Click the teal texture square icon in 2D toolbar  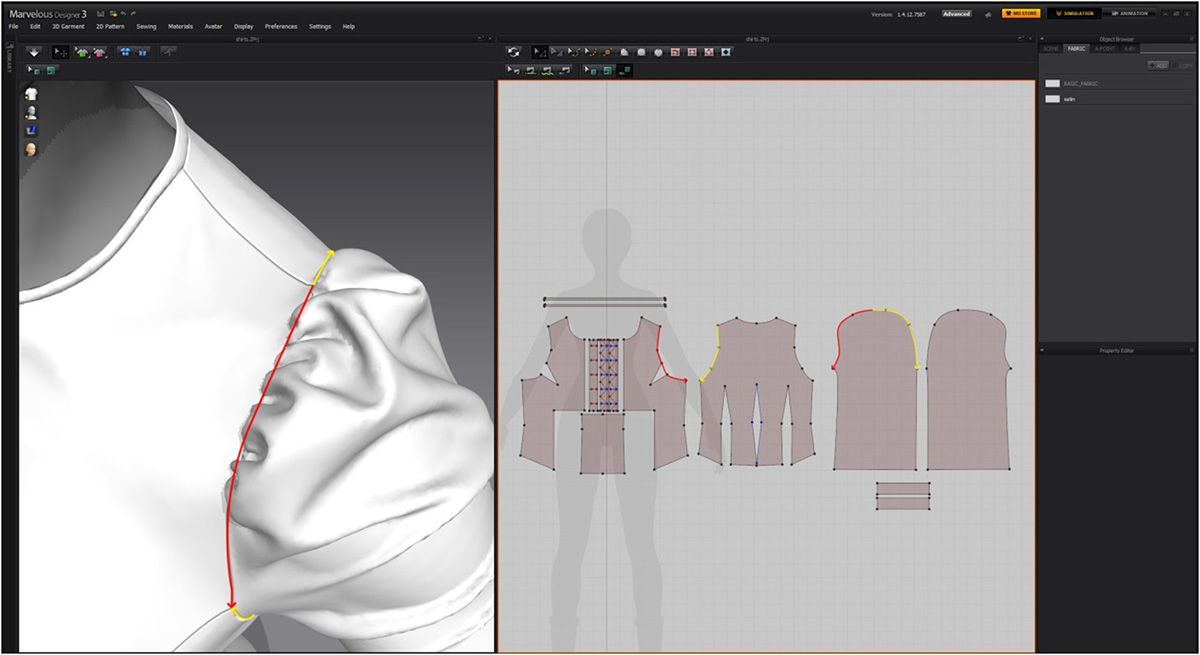coord(607,70)
